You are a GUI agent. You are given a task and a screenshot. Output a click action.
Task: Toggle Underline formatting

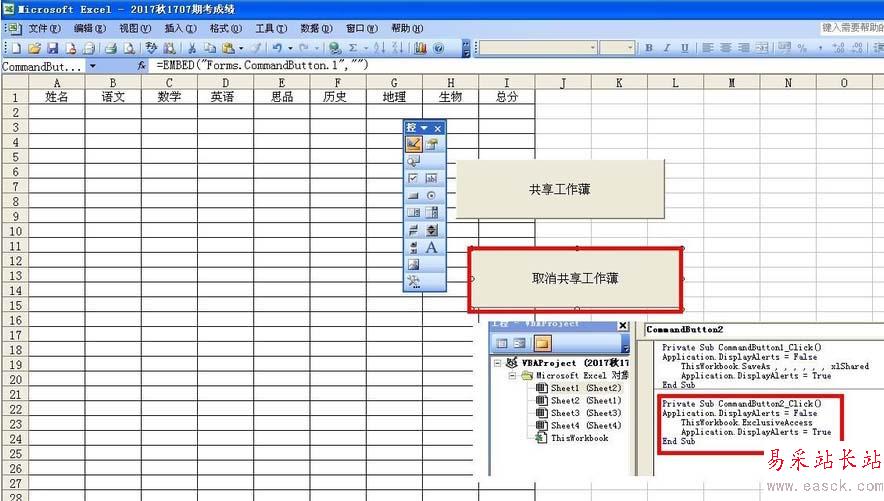pos(684,48)
